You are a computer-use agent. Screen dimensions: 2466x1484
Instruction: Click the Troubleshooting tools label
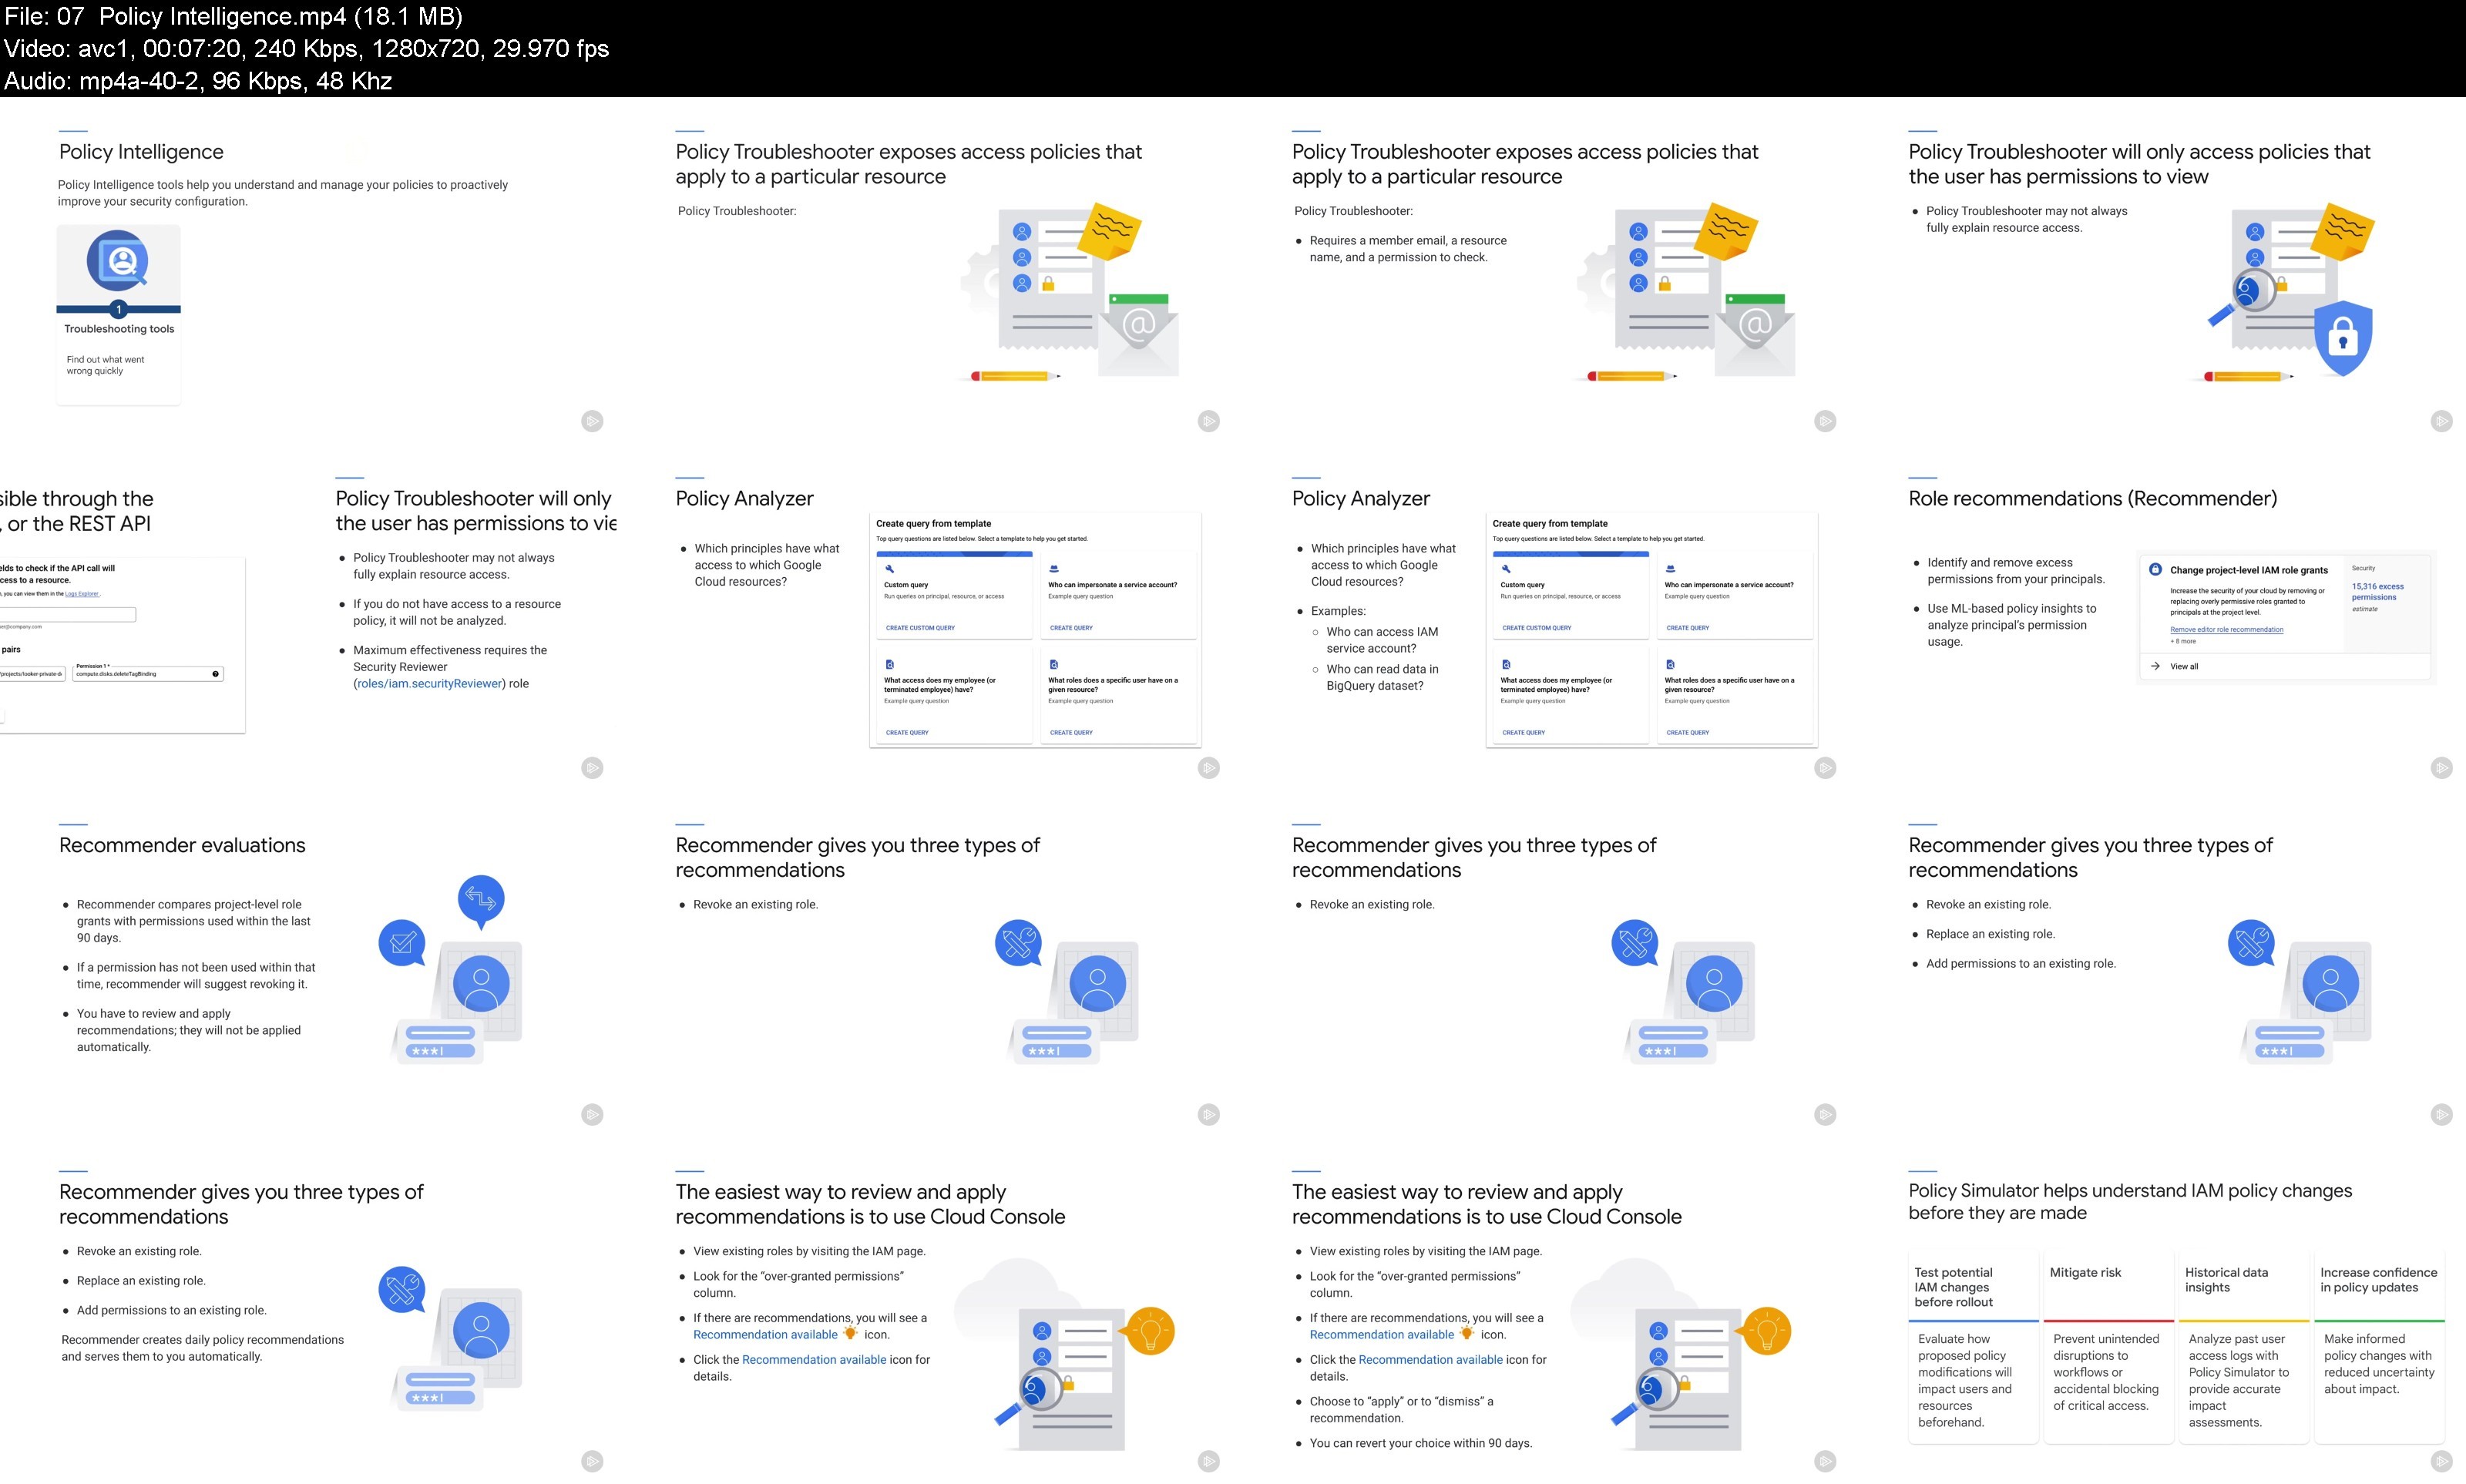pyautogui.click(x=119, y=329)
